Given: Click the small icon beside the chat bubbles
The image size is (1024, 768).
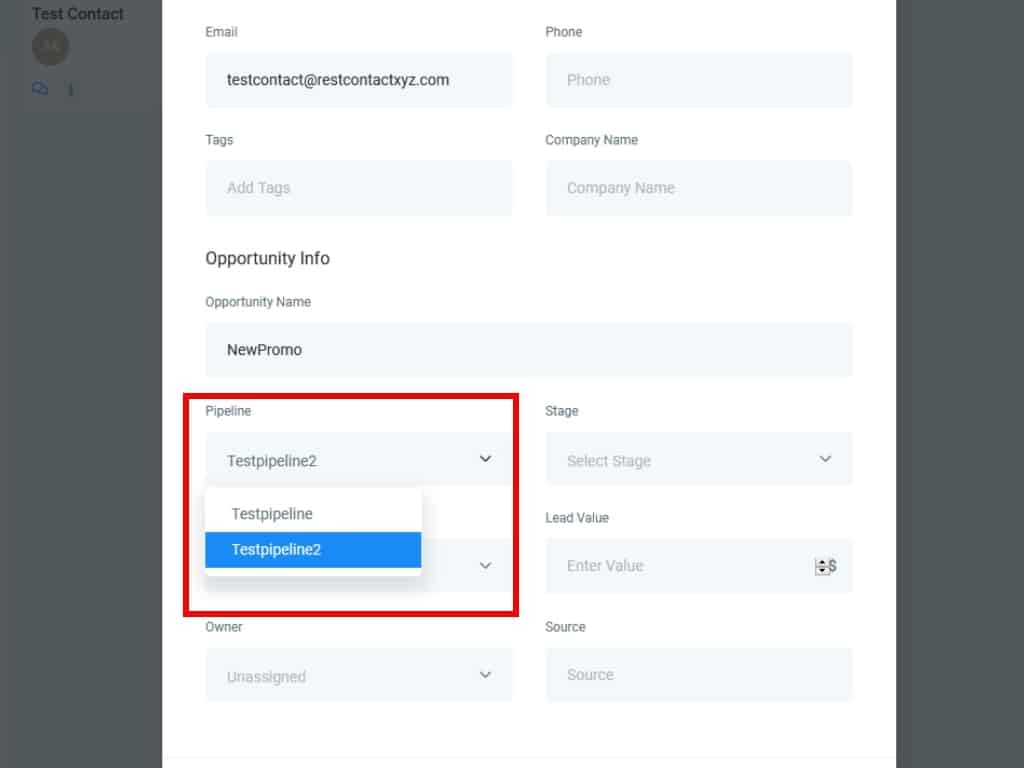Looking at the screenshot, I should tap(70, 90).
